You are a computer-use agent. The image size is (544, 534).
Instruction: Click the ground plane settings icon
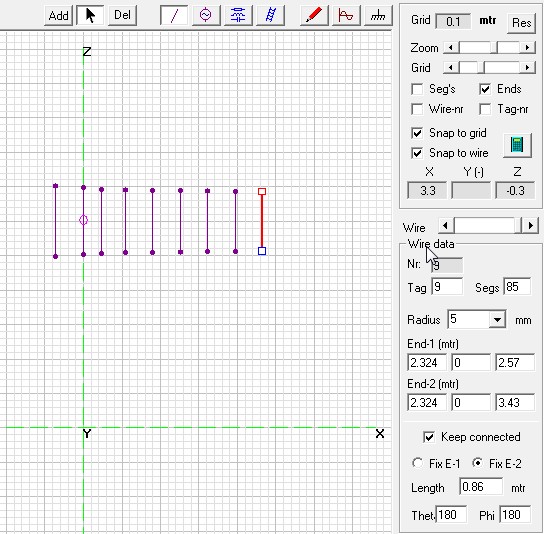tap(378, 15)
